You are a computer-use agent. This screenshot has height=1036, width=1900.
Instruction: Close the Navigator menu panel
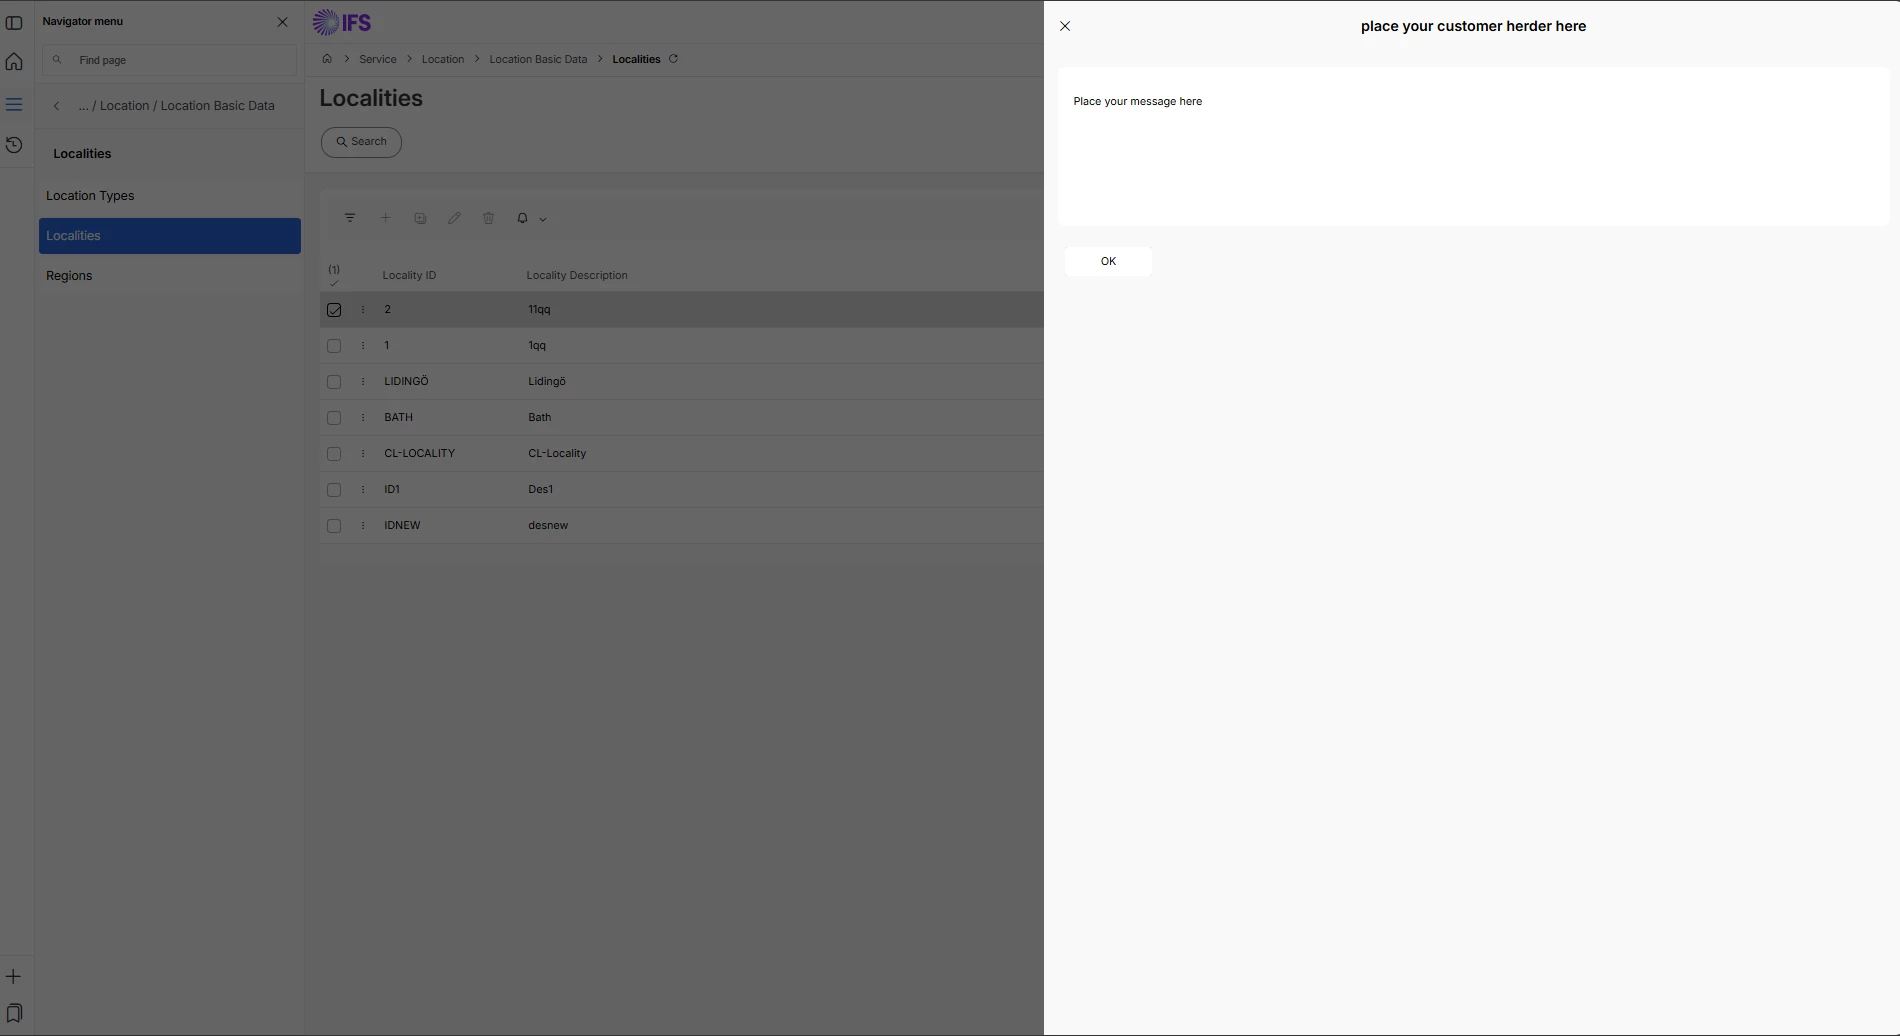pos(282,22)
